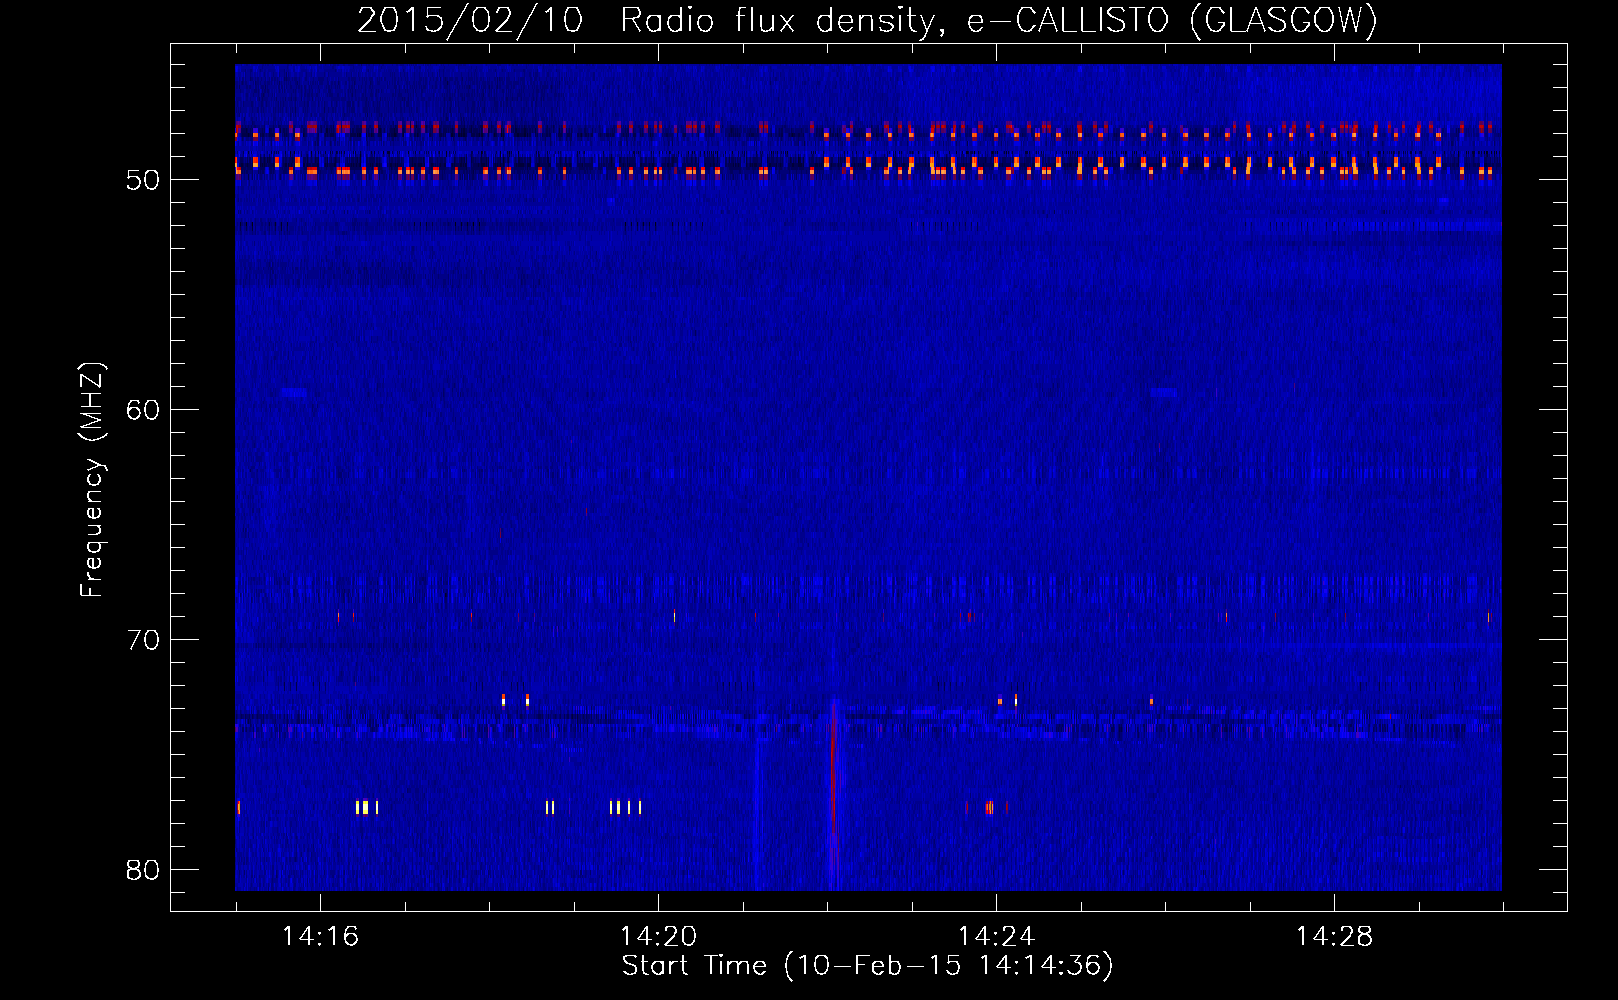1618x1000 pixels.
Task: Click the 50 frequency tick label
Action: click(143, 180)
